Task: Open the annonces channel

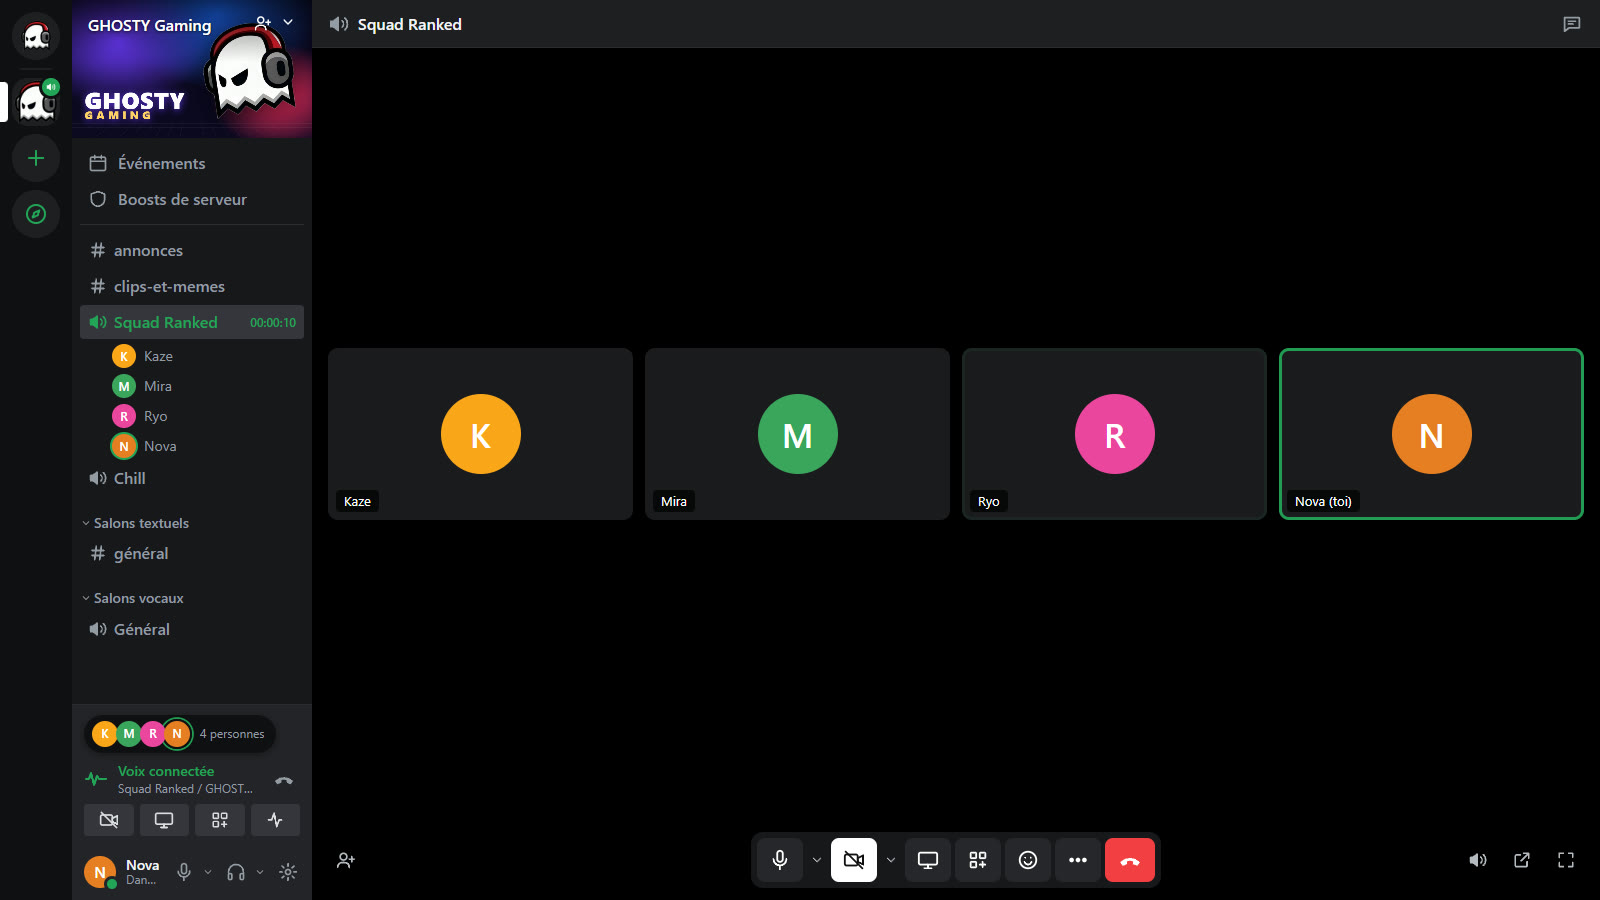Action: coord(192,250)
